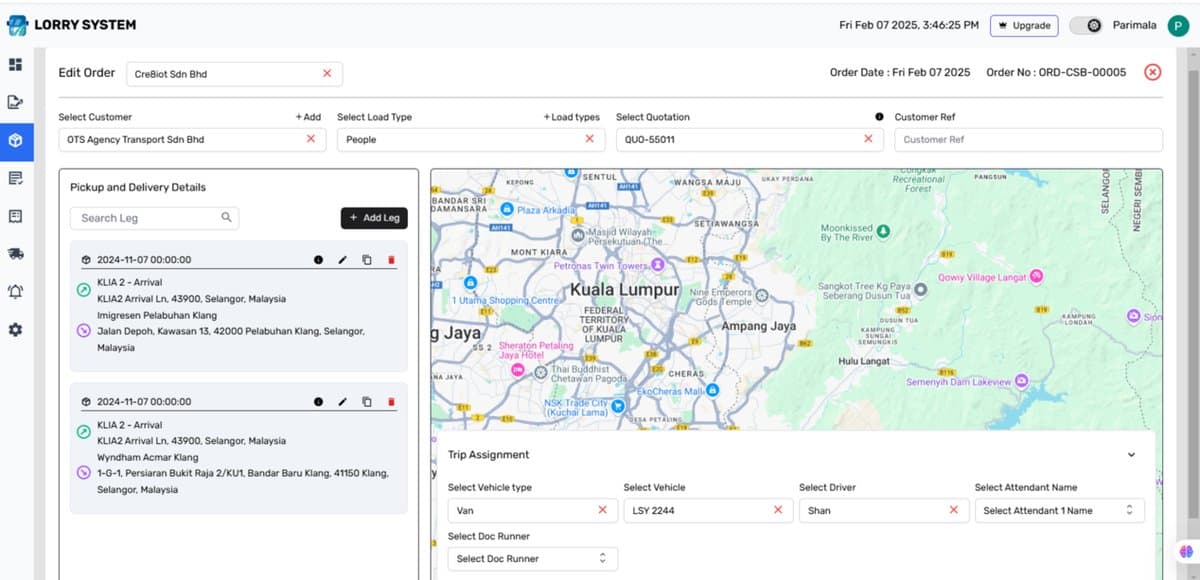Show info for the Wyndham Acmar Klang leg

coord(318,402)
